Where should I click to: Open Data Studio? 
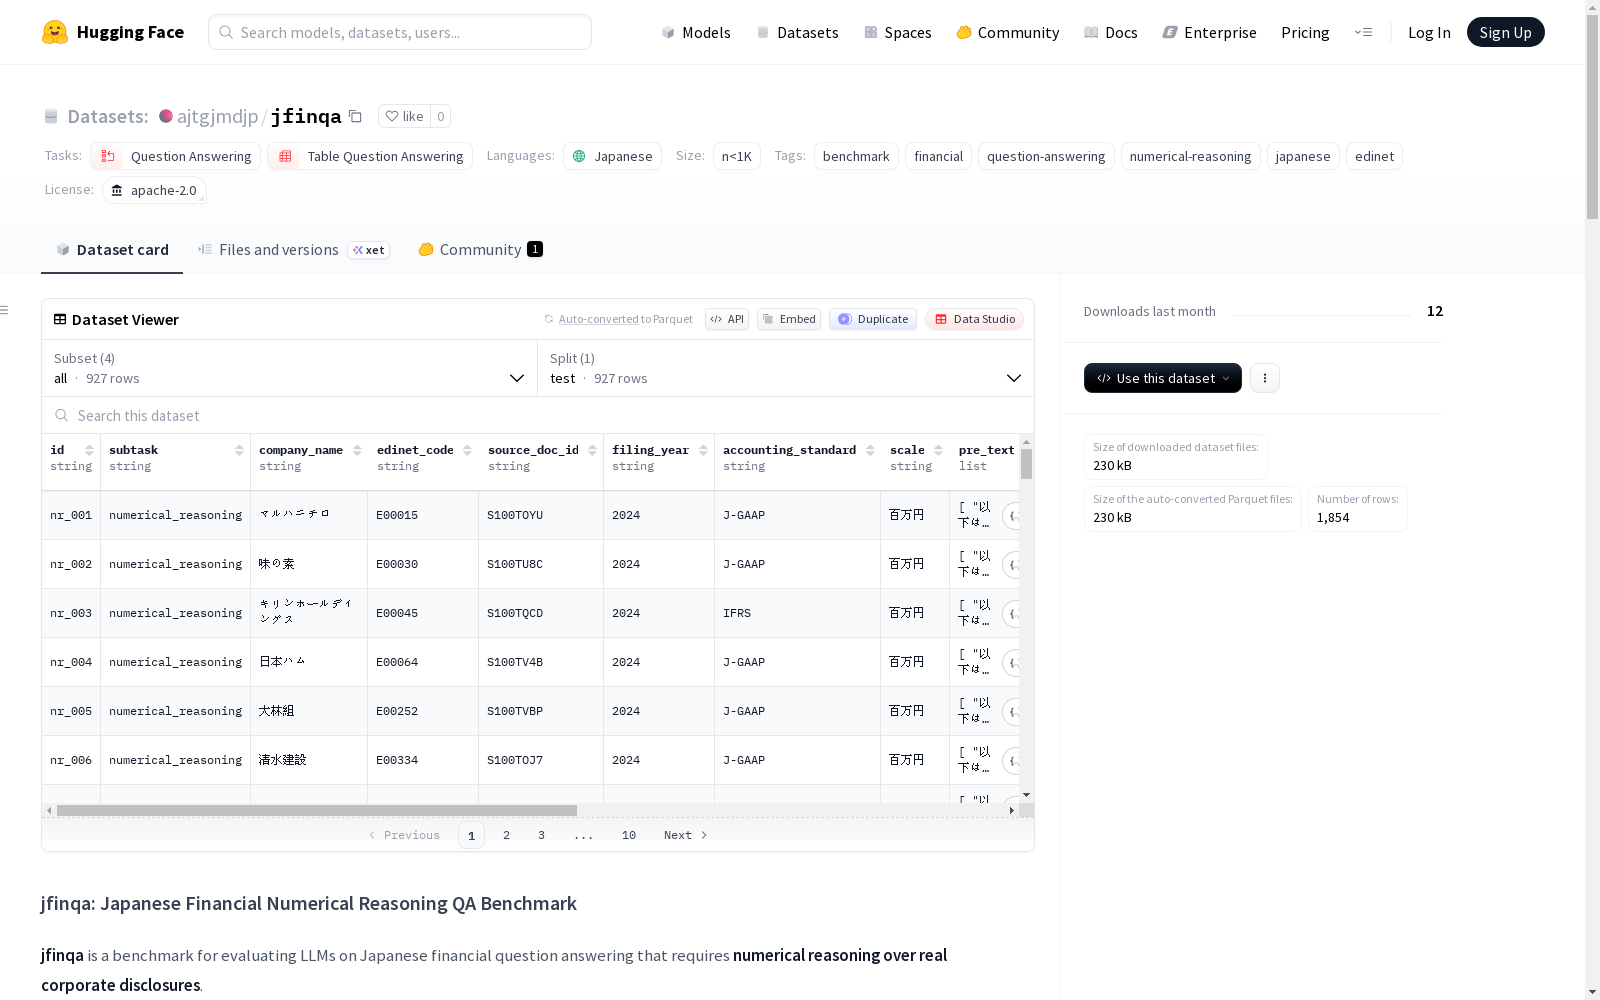point(975,319)
